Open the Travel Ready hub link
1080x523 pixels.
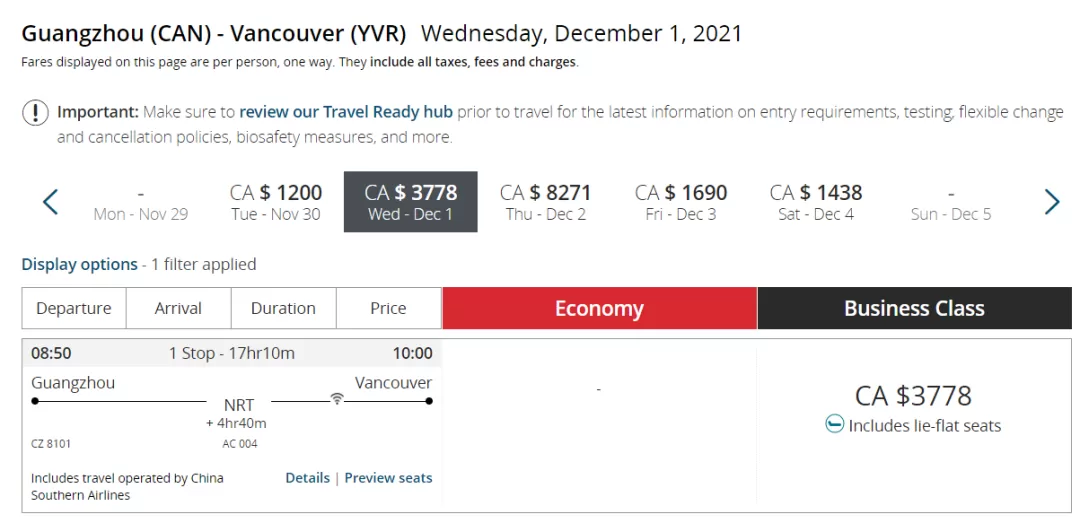[x=346, y=112]
